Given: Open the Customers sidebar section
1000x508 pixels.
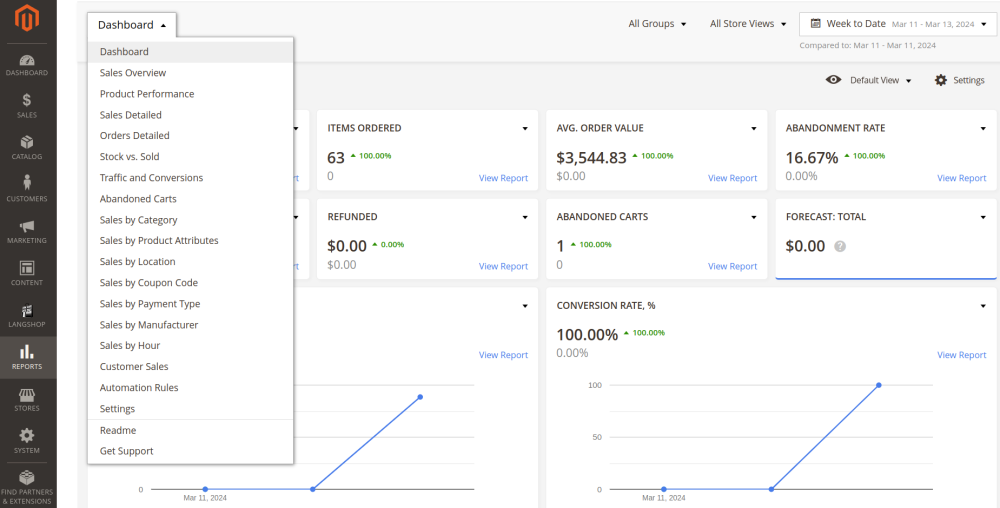Looking at the screenshot, I should tap(27, 189).
